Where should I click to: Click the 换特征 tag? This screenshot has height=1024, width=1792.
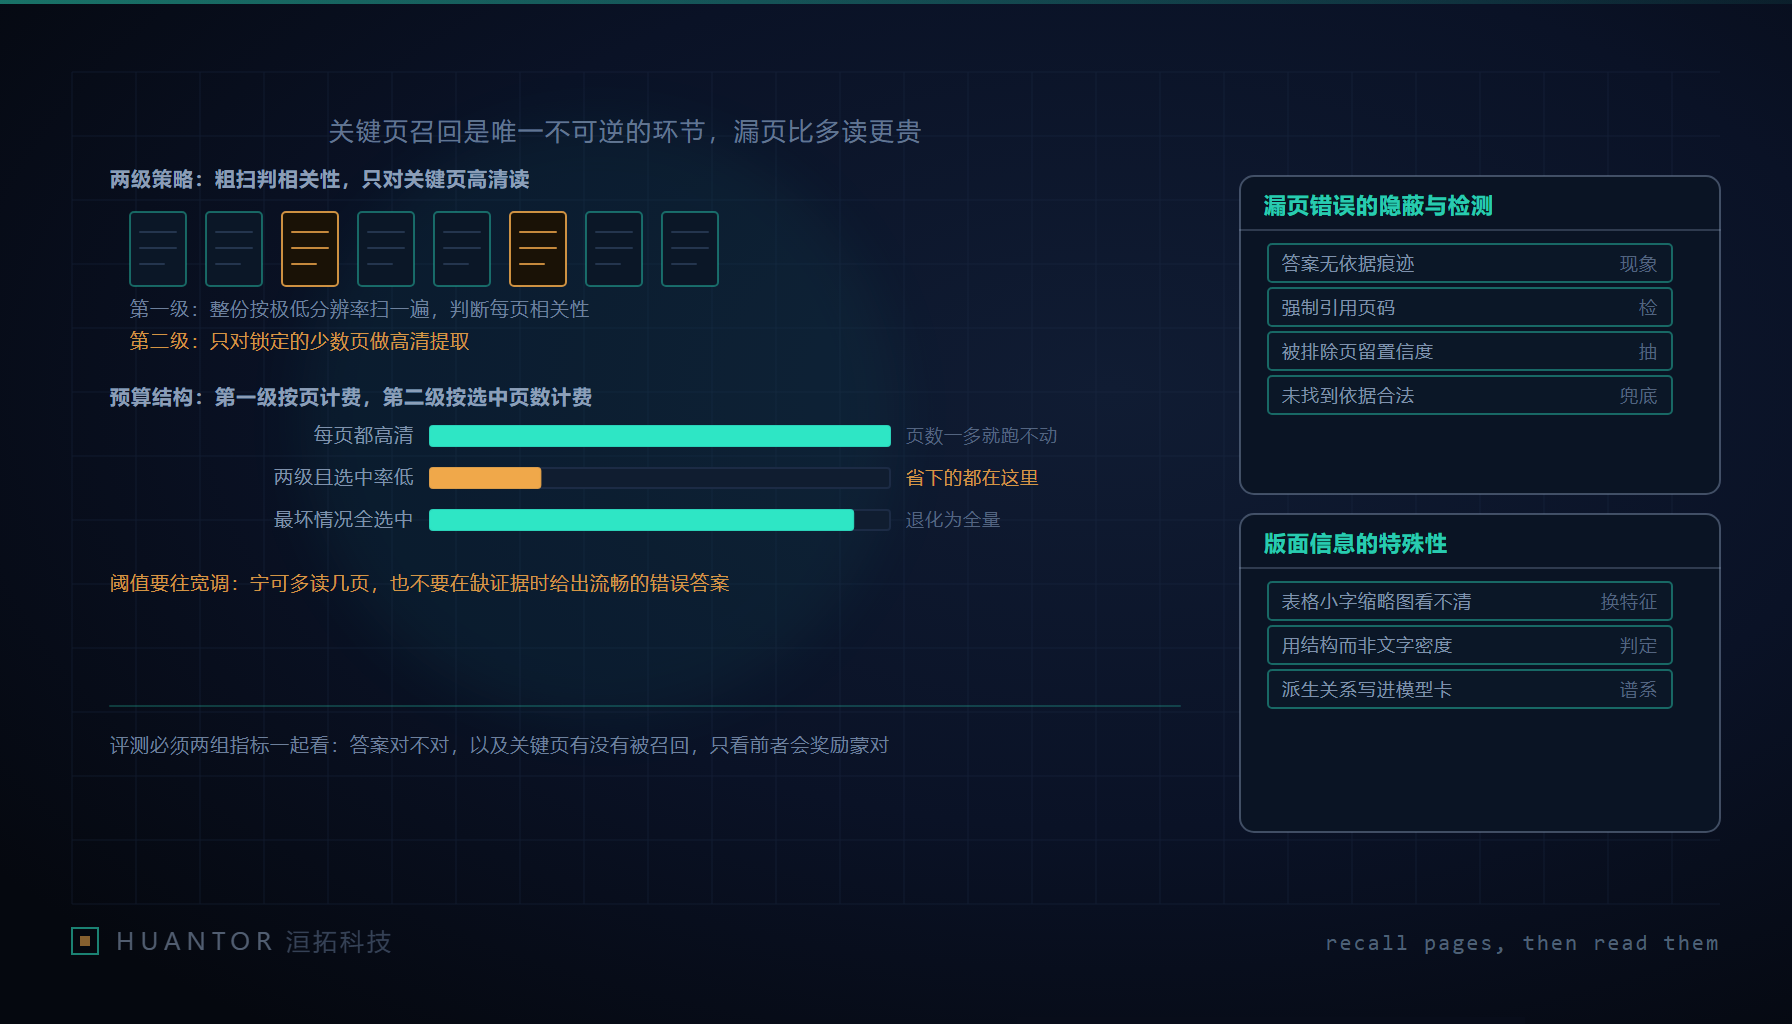point(1629,602)
